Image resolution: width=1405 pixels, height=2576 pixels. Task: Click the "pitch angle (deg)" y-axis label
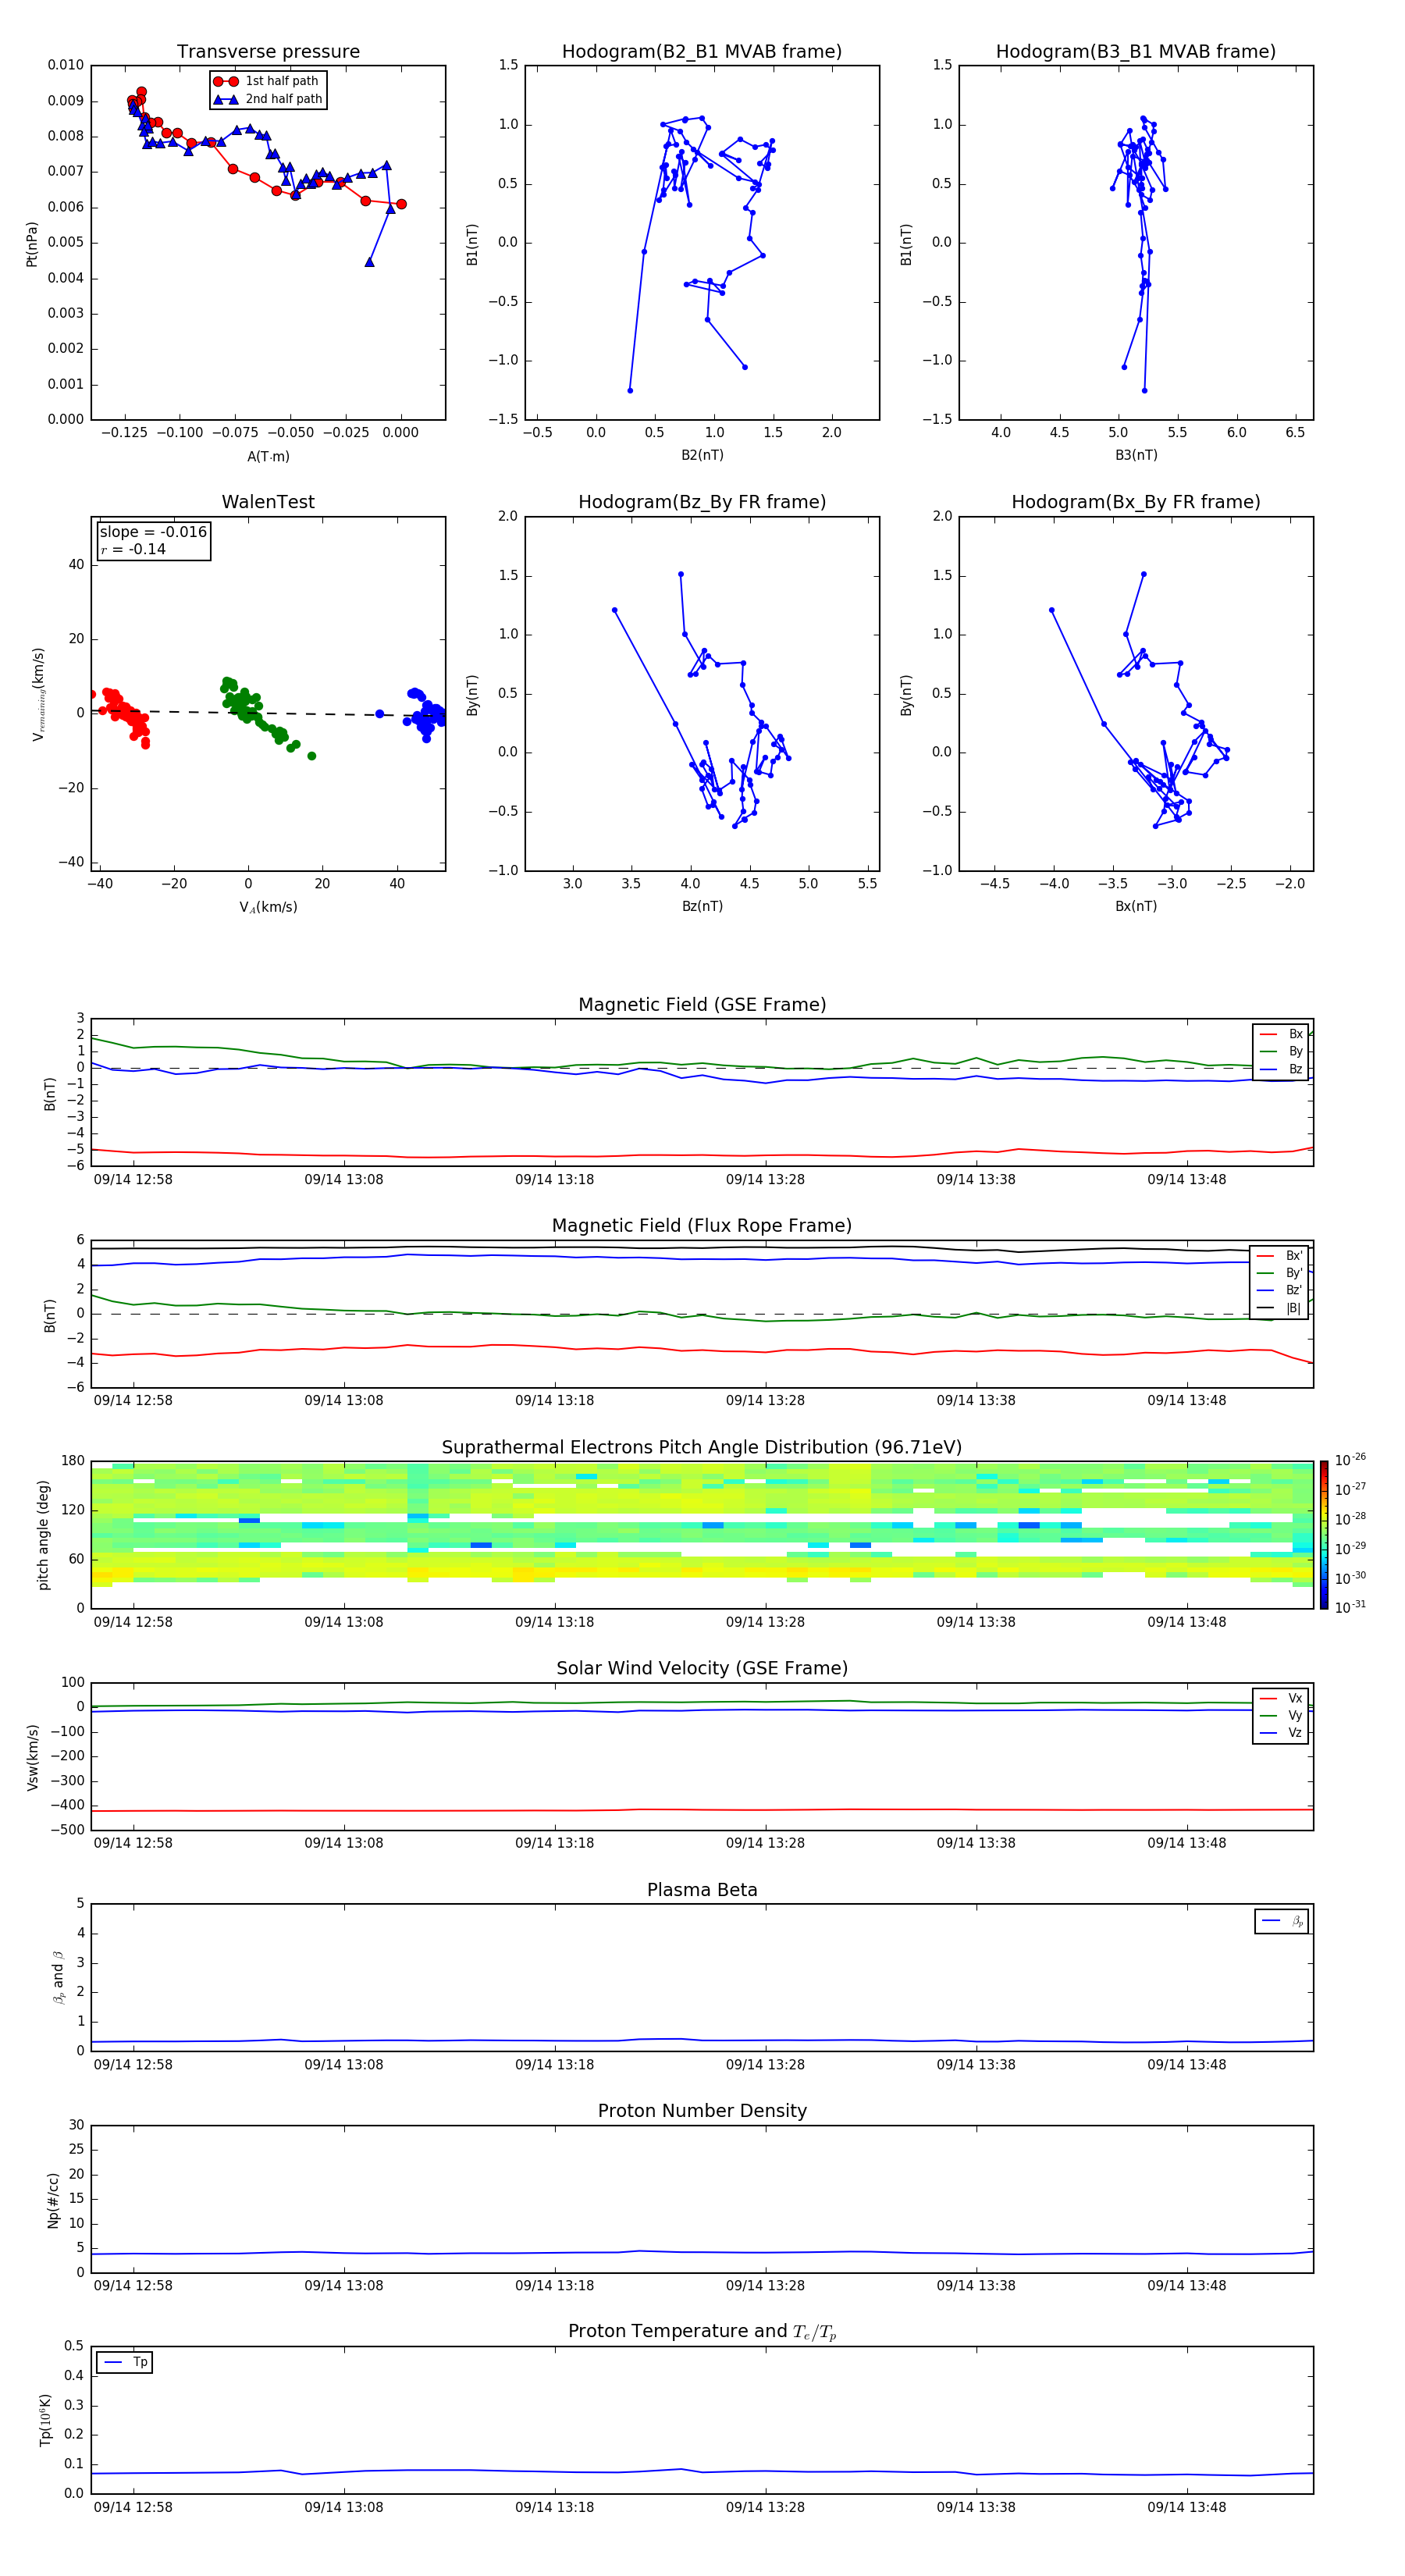coord(44,1535)
